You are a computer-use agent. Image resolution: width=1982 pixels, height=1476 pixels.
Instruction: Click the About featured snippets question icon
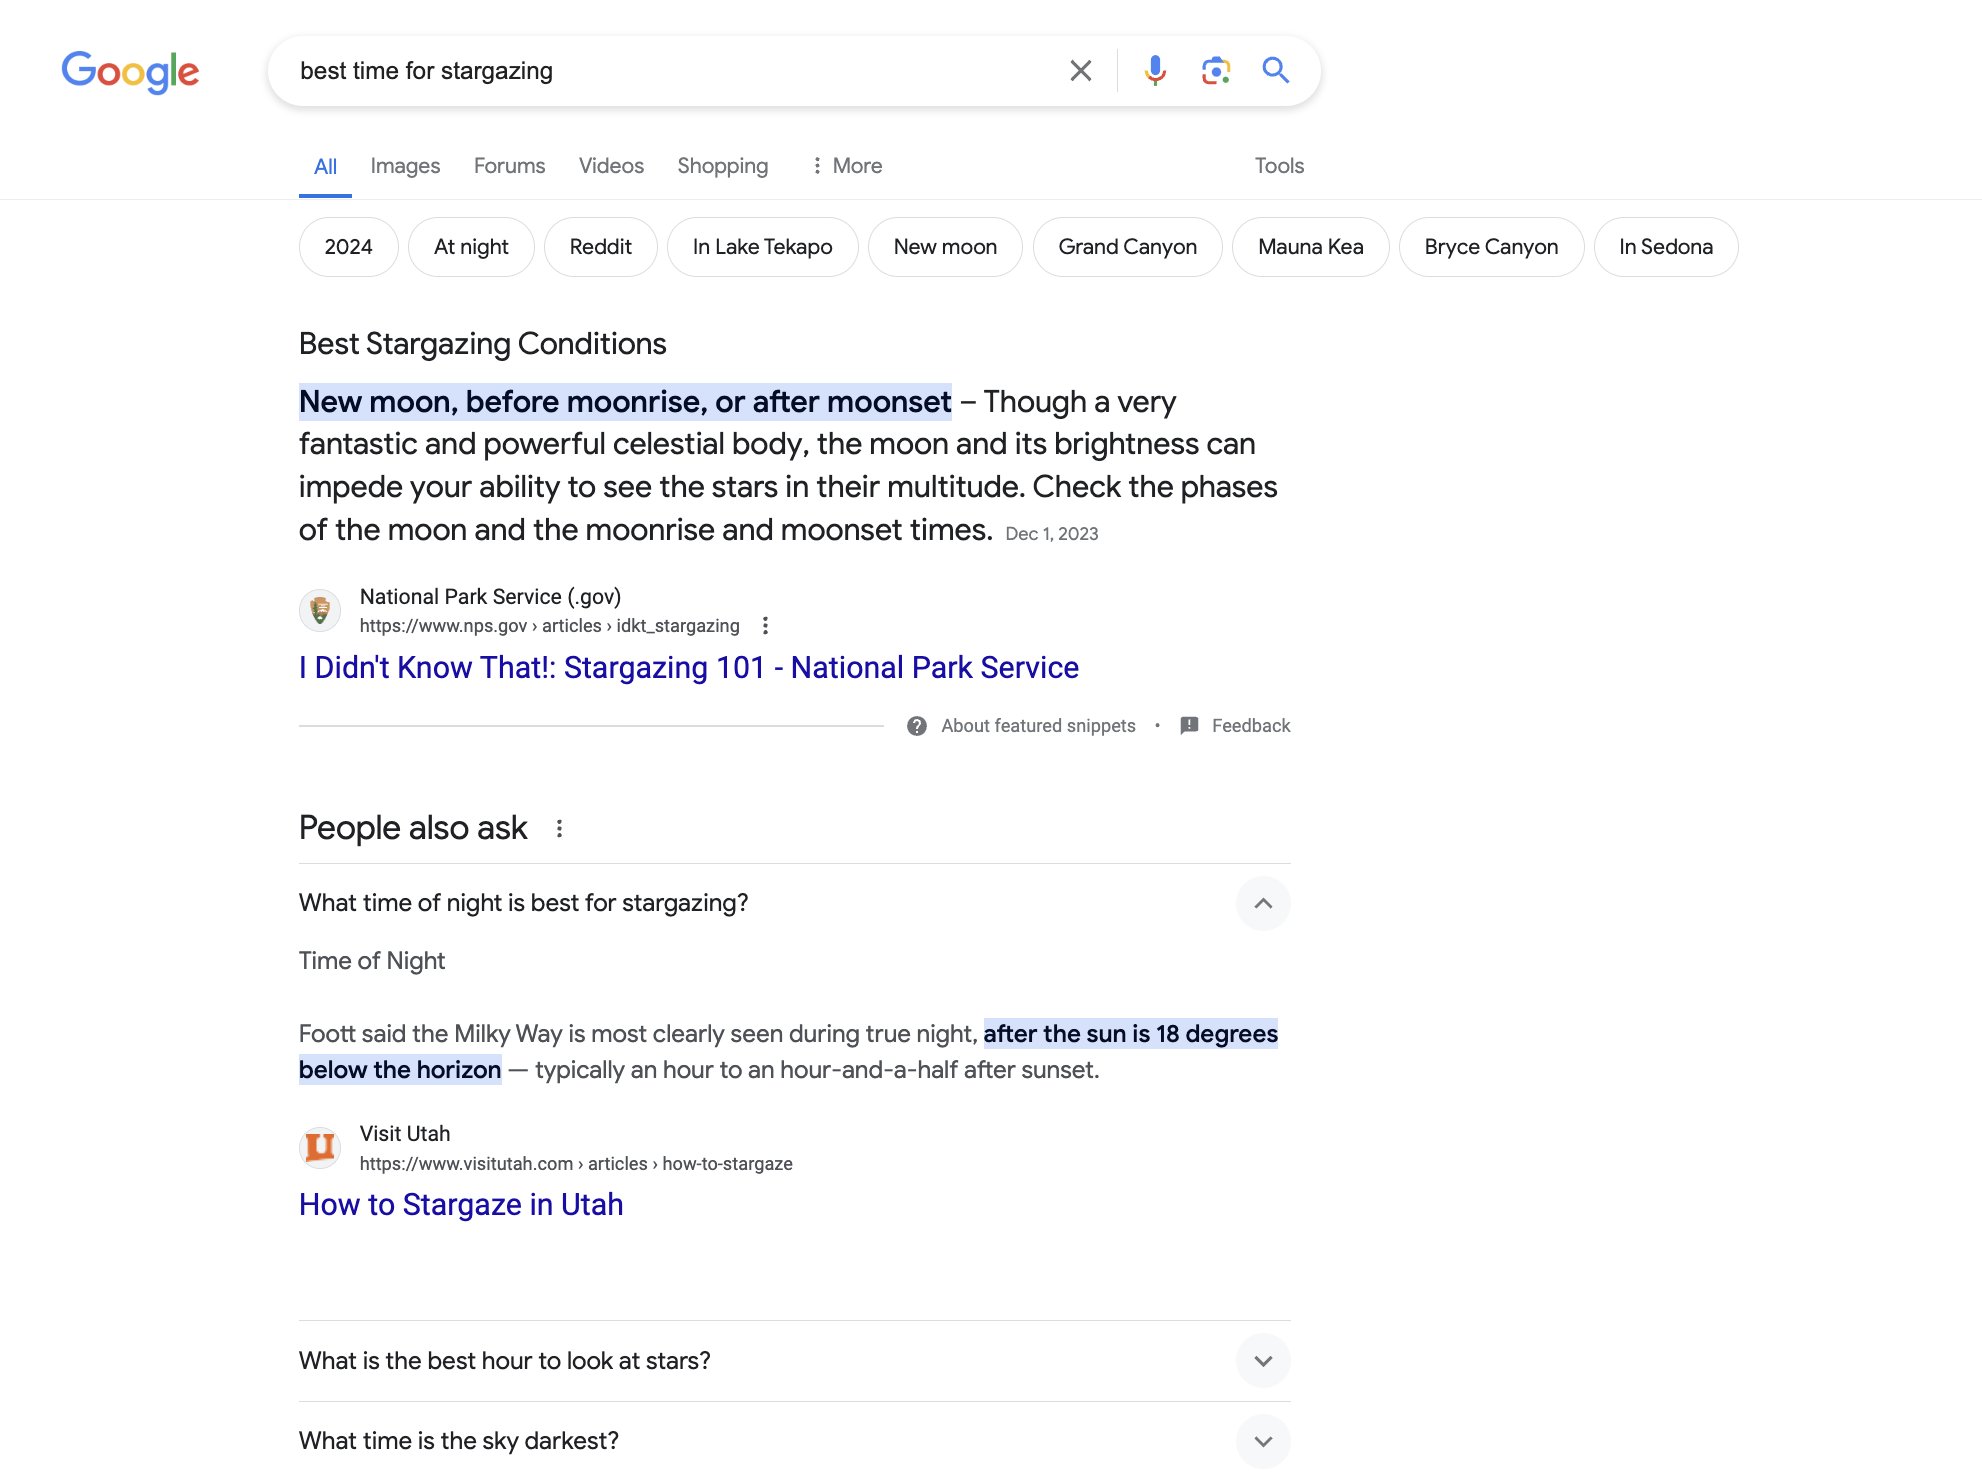[x=917, y=726]
